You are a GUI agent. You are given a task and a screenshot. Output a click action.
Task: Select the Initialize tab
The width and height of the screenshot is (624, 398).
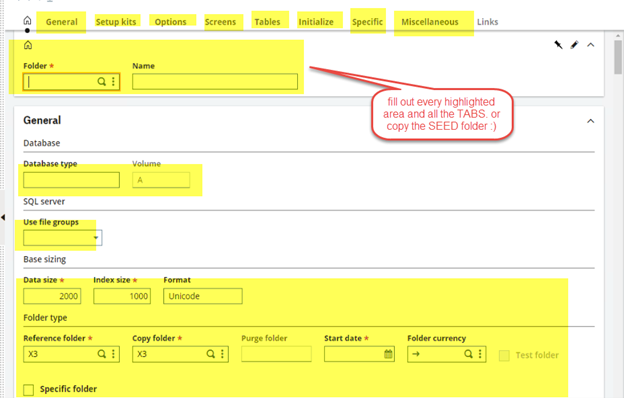click(316, 22)
